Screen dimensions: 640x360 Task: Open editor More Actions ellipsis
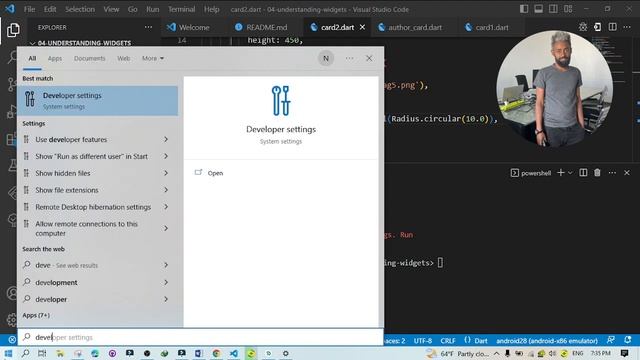tap(627, 27)
